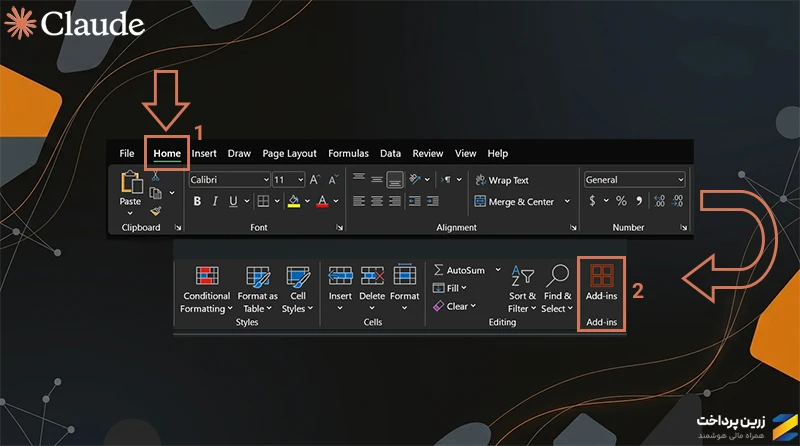The width and height of the screenshot is (800, 446).
Task: Expand the AutoSum dropdown arrow
Action: (x=498, y=270)
